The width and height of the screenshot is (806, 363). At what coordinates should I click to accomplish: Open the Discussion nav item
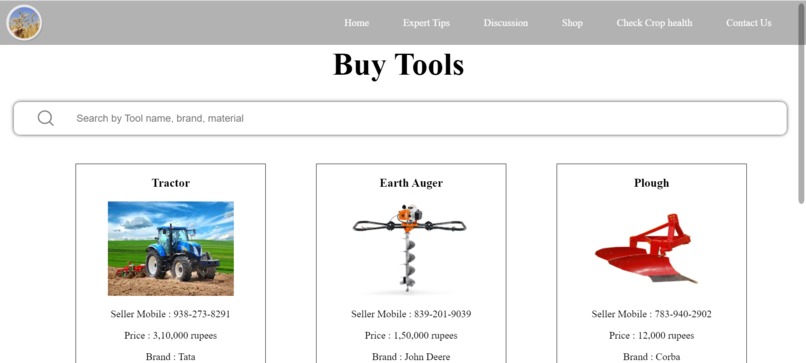(505, 23)
